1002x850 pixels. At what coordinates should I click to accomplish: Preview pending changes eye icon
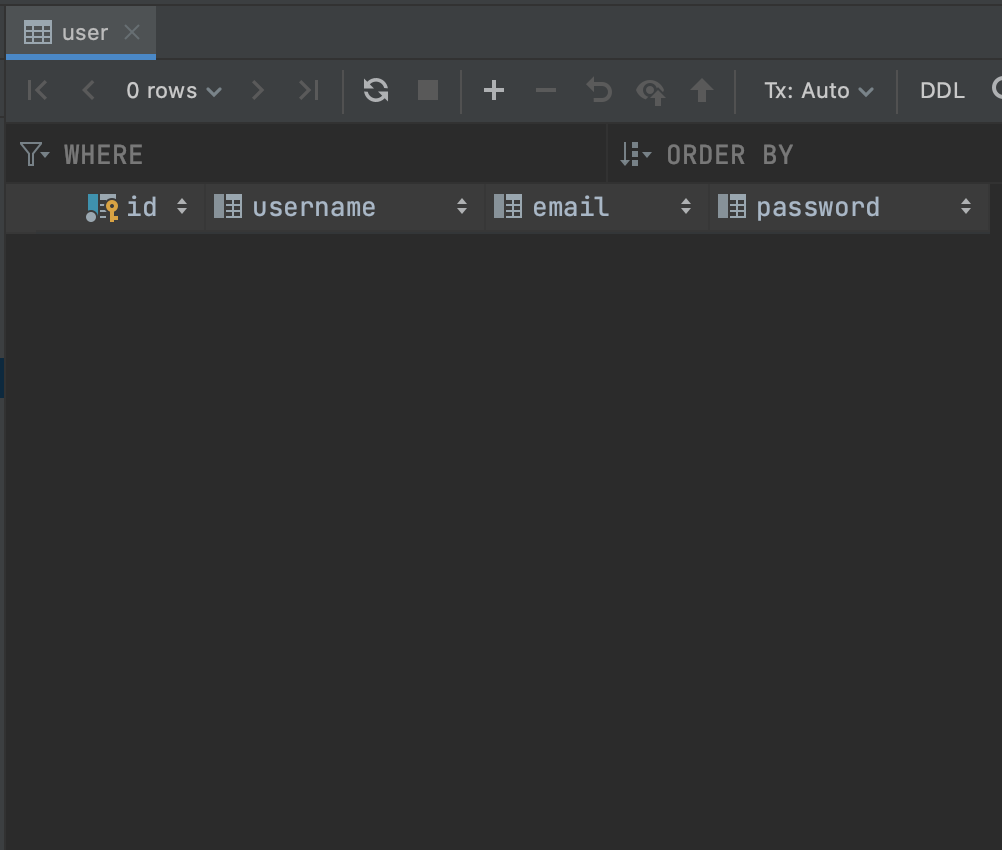pyautogui.click(x=651, y=91)
